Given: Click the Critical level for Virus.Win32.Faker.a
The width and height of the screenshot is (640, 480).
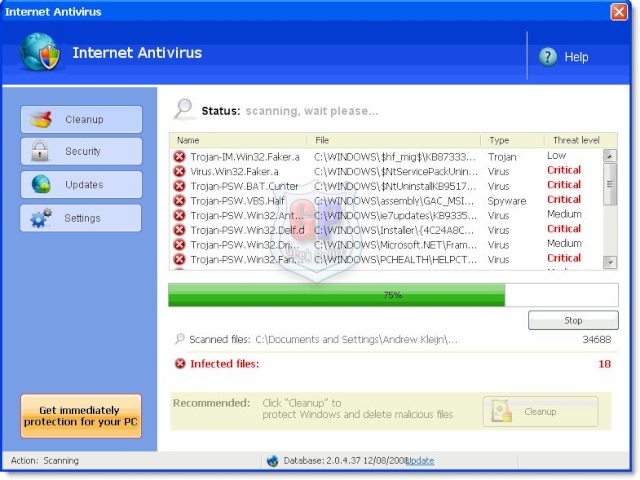Looking at the screenshot, I should [x=564, y=170].
